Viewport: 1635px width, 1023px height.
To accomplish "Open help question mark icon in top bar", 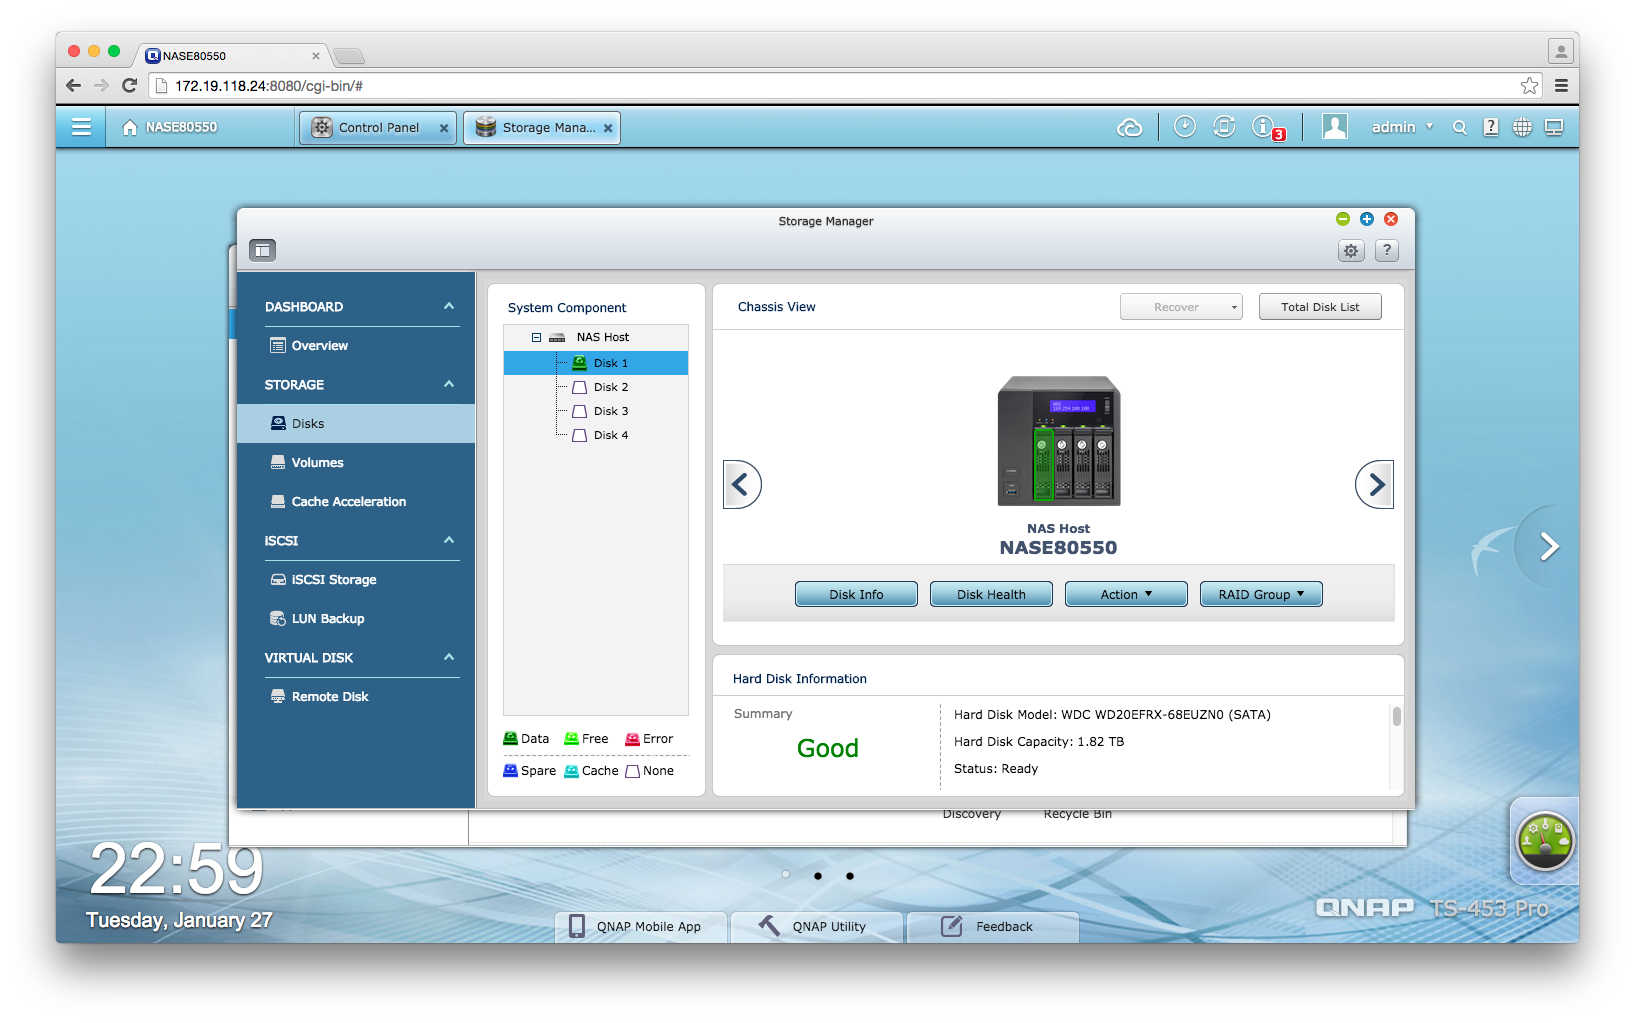I will pyautogui.click(x=1491, y=127).
